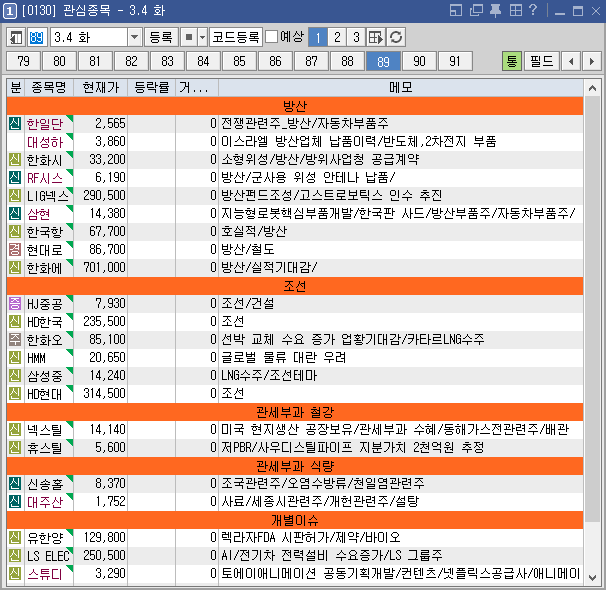Image resolution: width=606 pixels, height=590 pixels.
Task: Select page 3 toggle button
Action: (356, 37)
